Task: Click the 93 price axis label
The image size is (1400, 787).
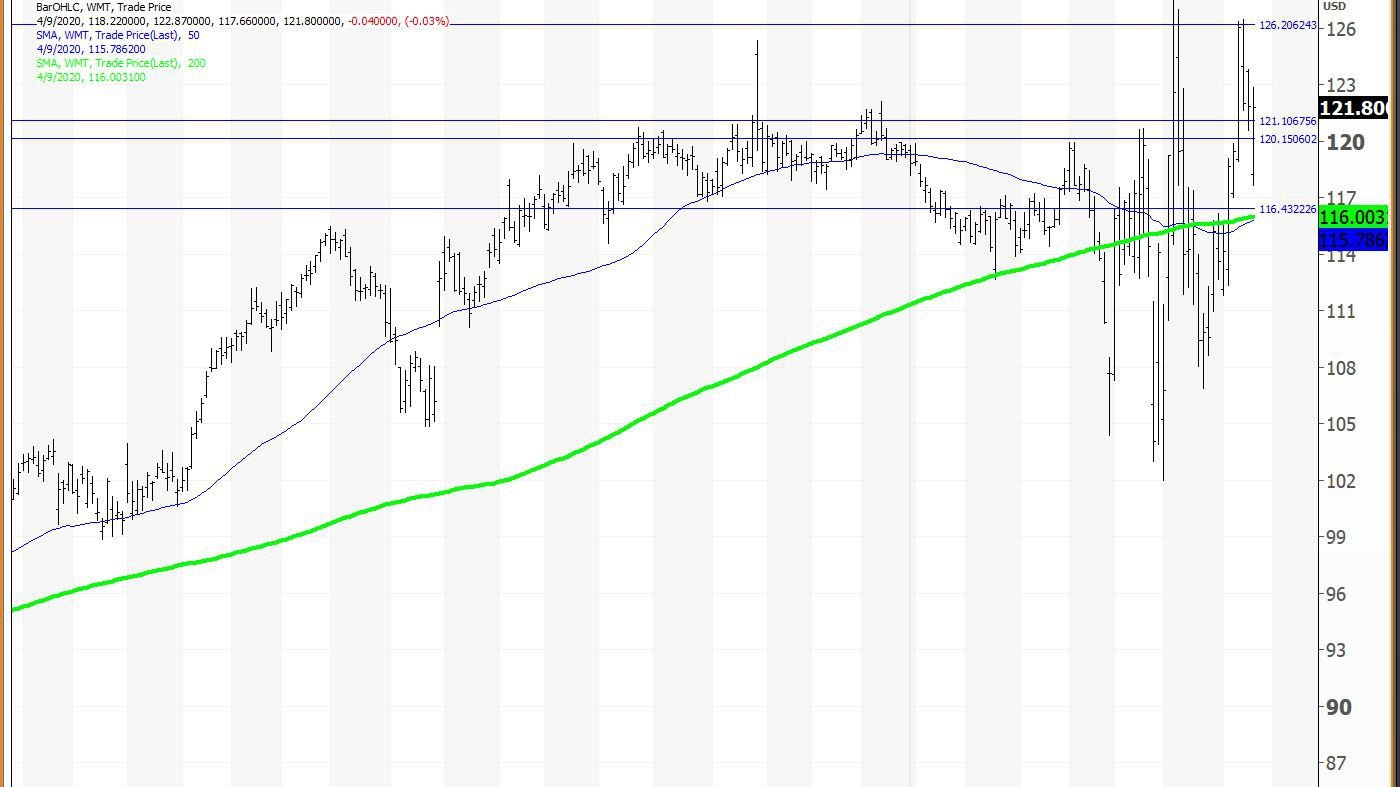Action: tap(1336, 650)
